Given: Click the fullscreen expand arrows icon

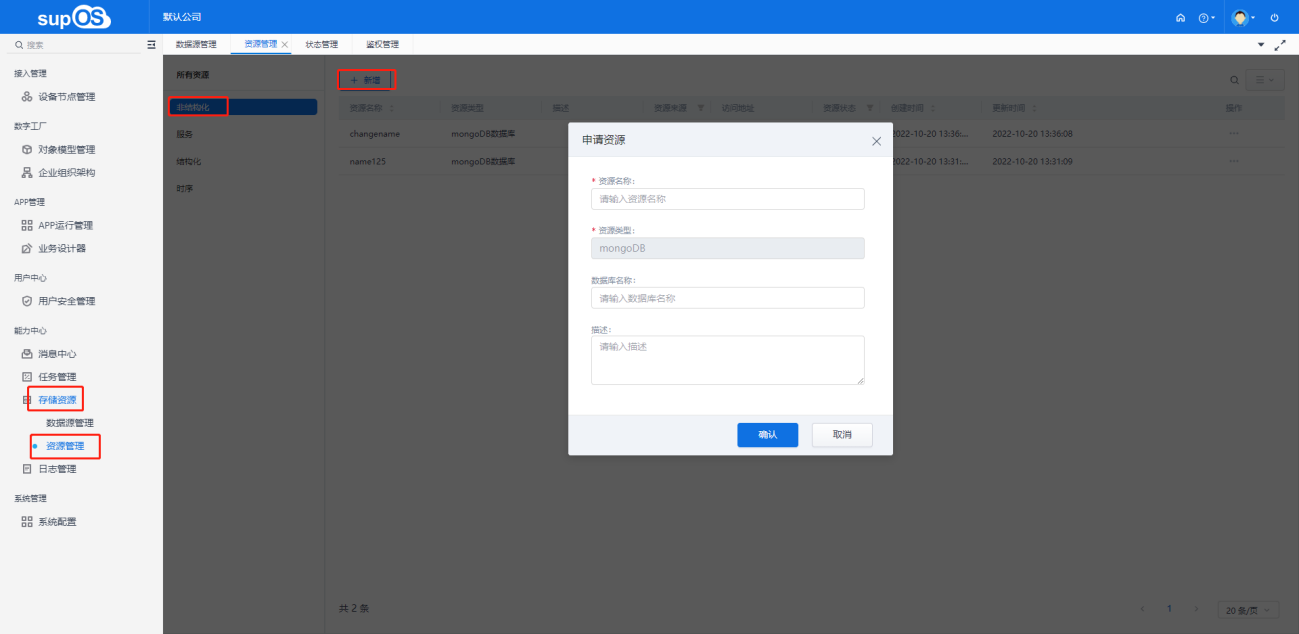Looking at the screenshot, I should pyautogui.click(x=1279, y=45).
